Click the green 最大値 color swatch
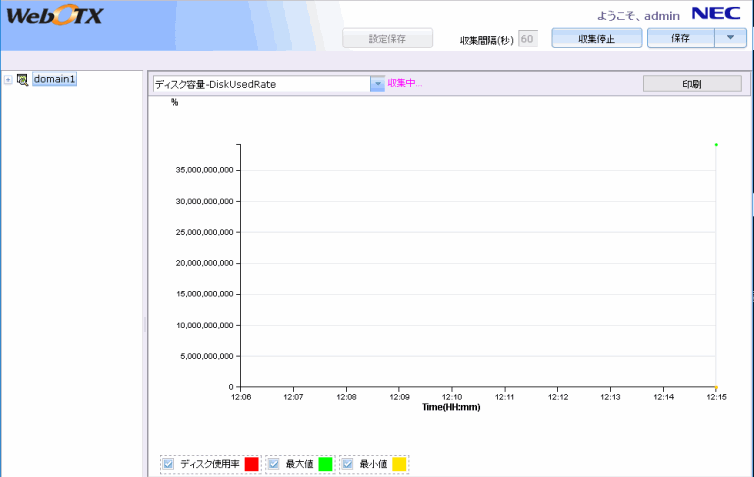 (325, 464)
